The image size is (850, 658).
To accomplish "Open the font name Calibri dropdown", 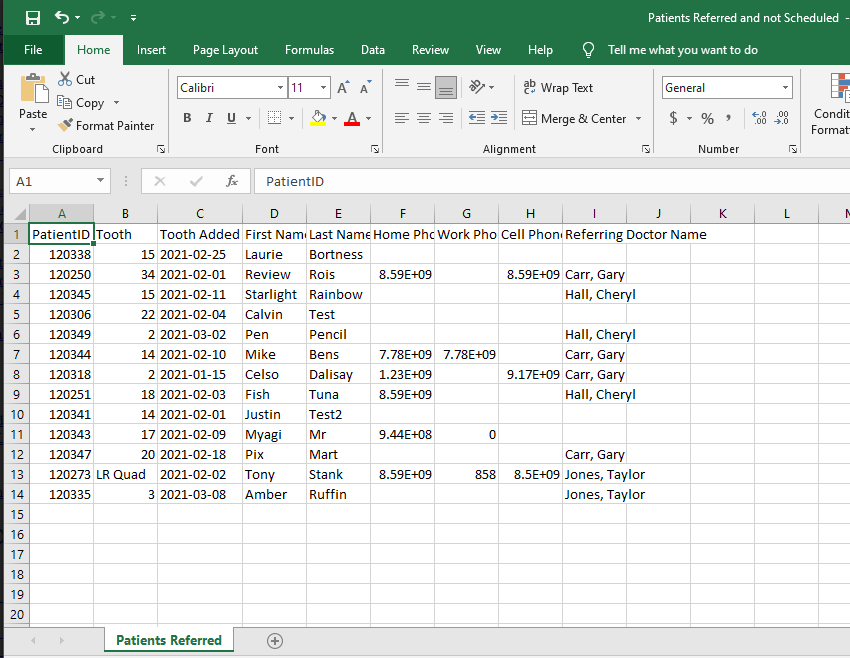I will coord(280,88).
